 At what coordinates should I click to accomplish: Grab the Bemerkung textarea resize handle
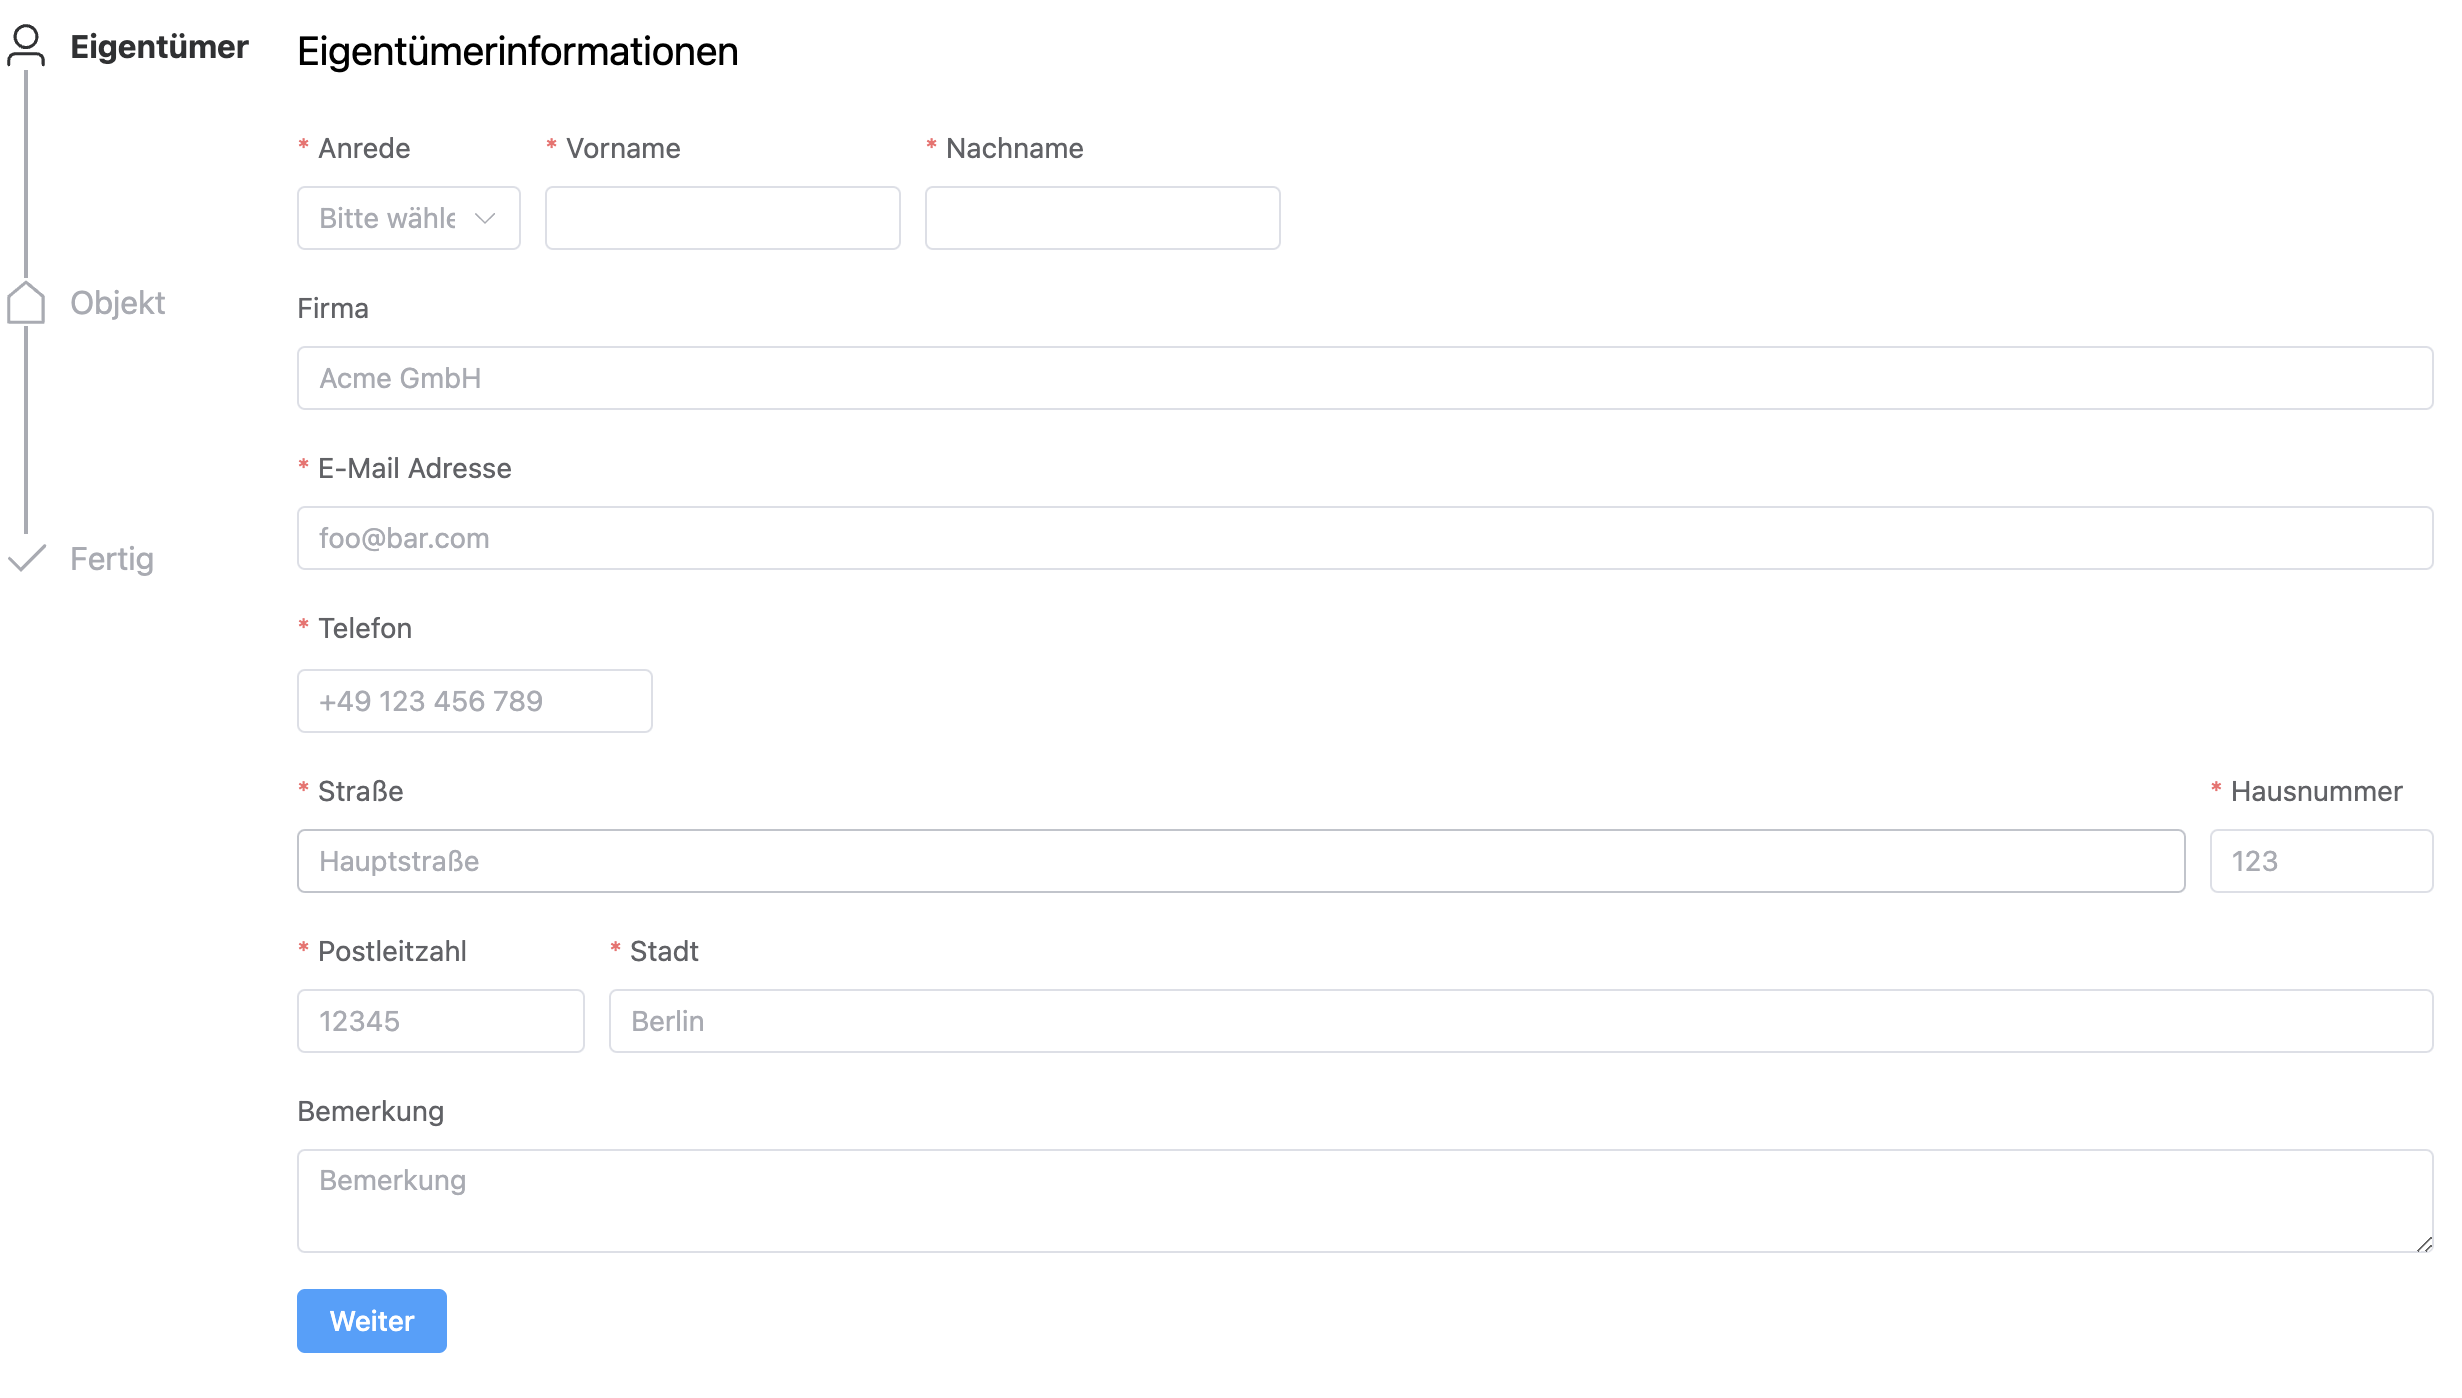point(2424,1244)
